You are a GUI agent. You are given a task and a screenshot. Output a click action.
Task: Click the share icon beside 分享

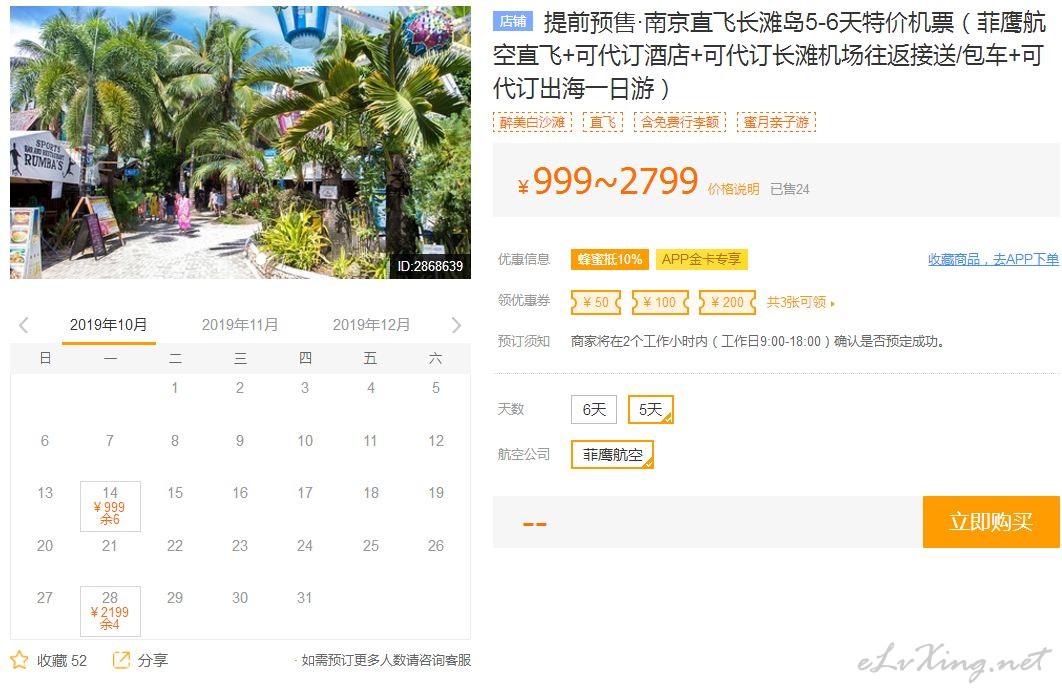click(x=121, y=659)
